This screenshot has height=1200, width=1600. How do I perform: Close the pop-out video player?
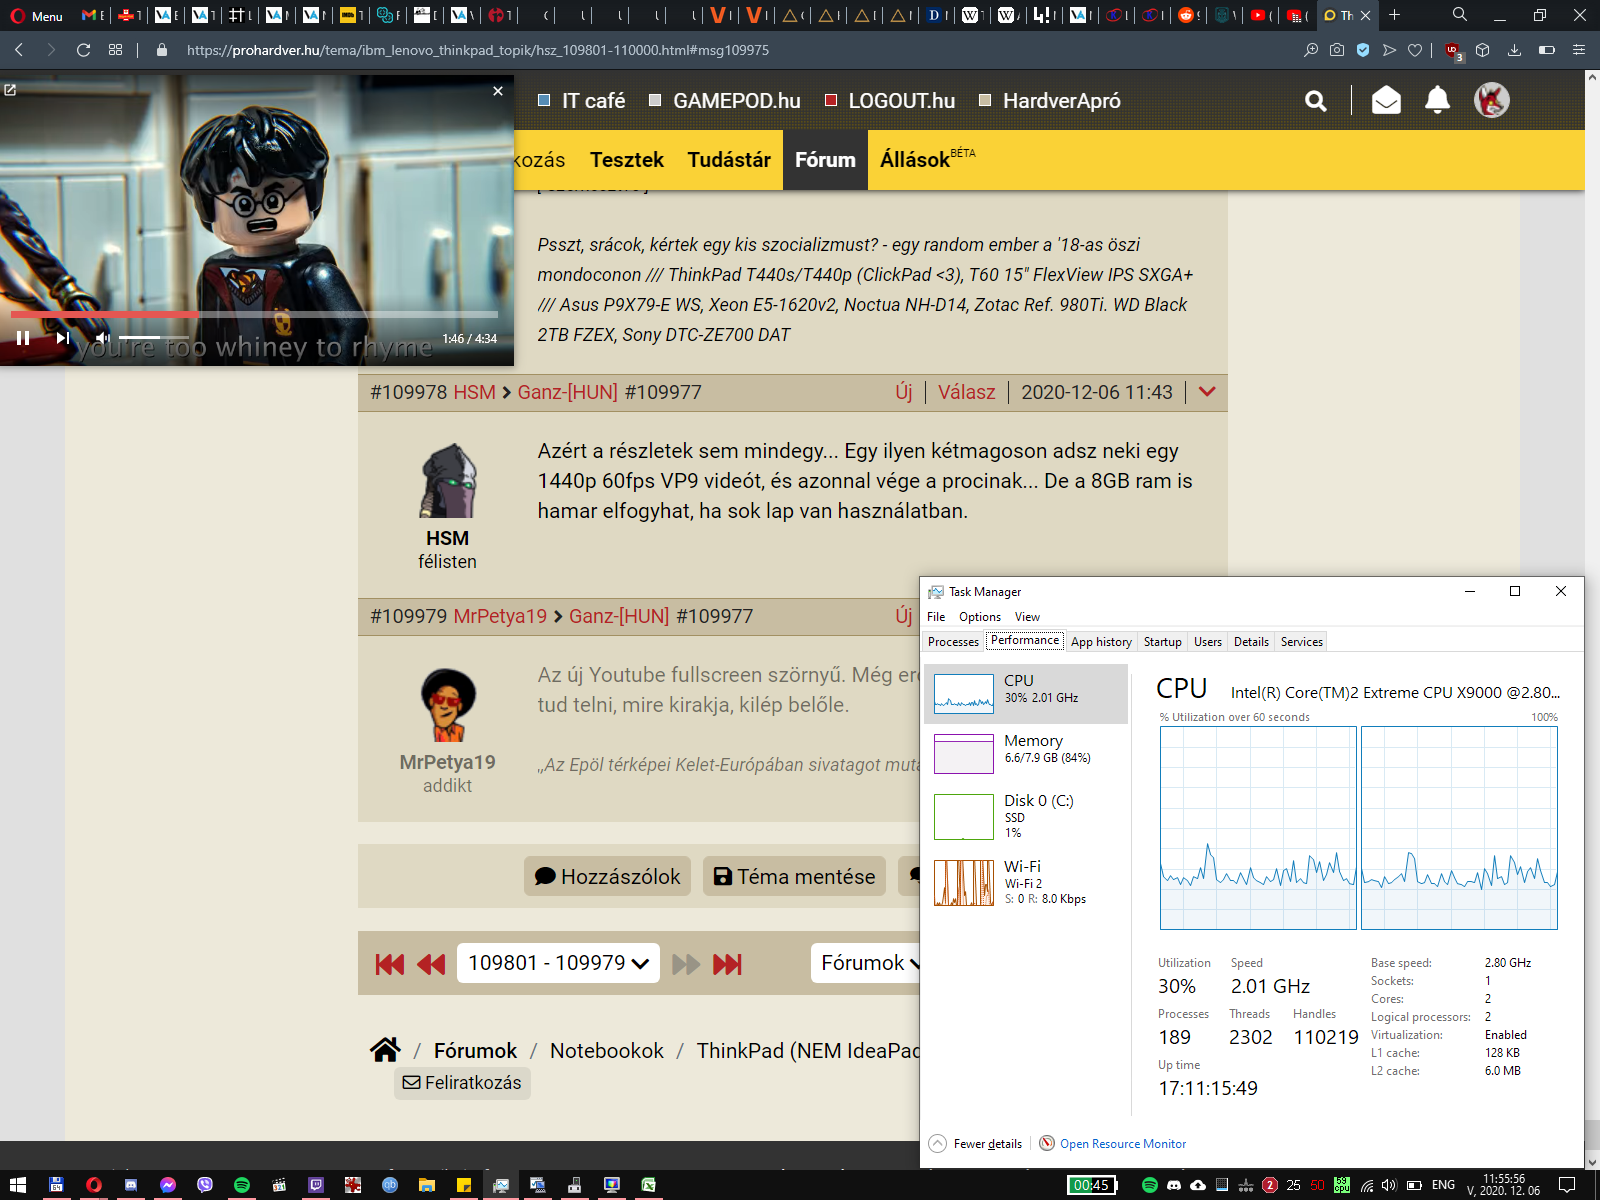click(498, 91)
